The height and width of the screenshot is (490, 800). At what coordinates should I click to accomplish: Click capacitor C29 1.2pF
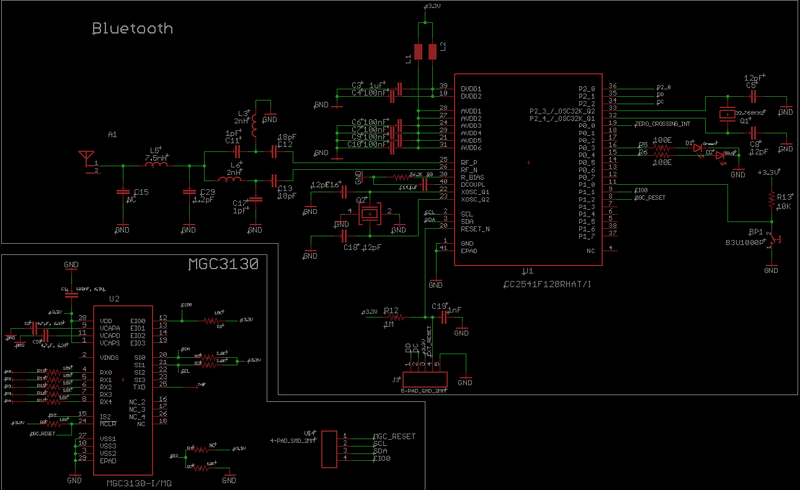point(190,191)
